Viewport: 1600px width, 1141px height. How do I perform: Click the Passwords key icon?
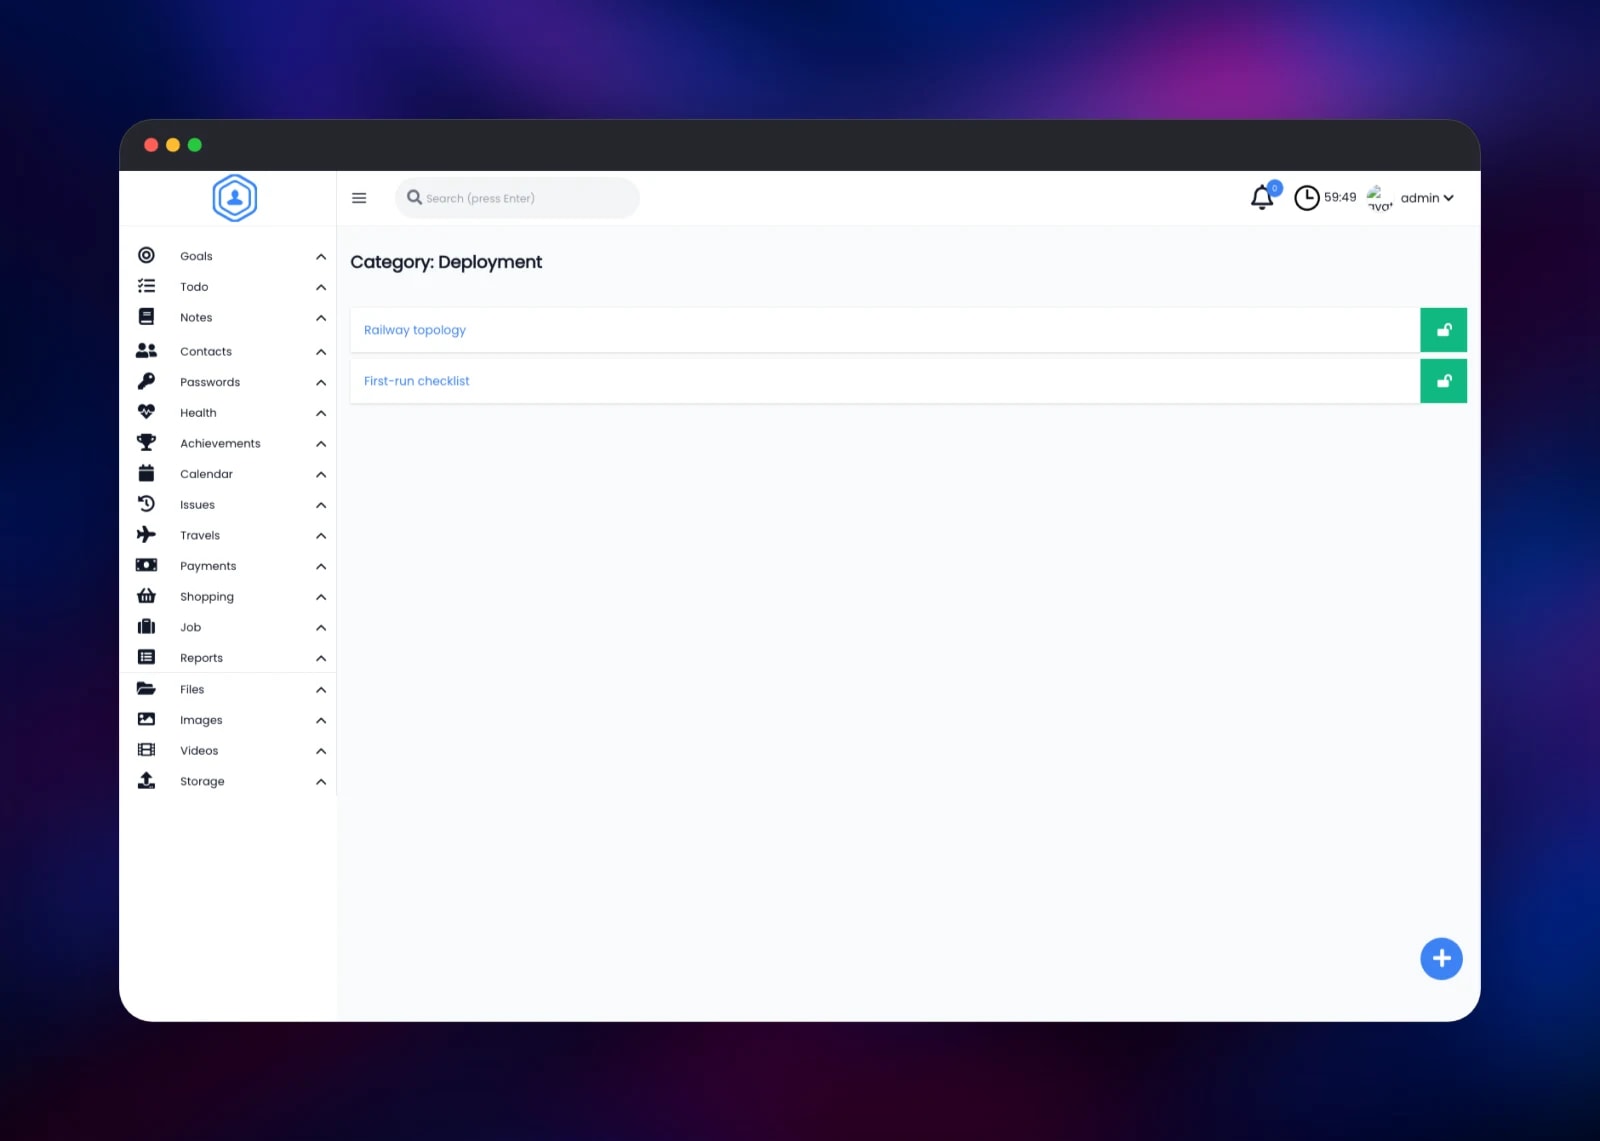(146, 381)
